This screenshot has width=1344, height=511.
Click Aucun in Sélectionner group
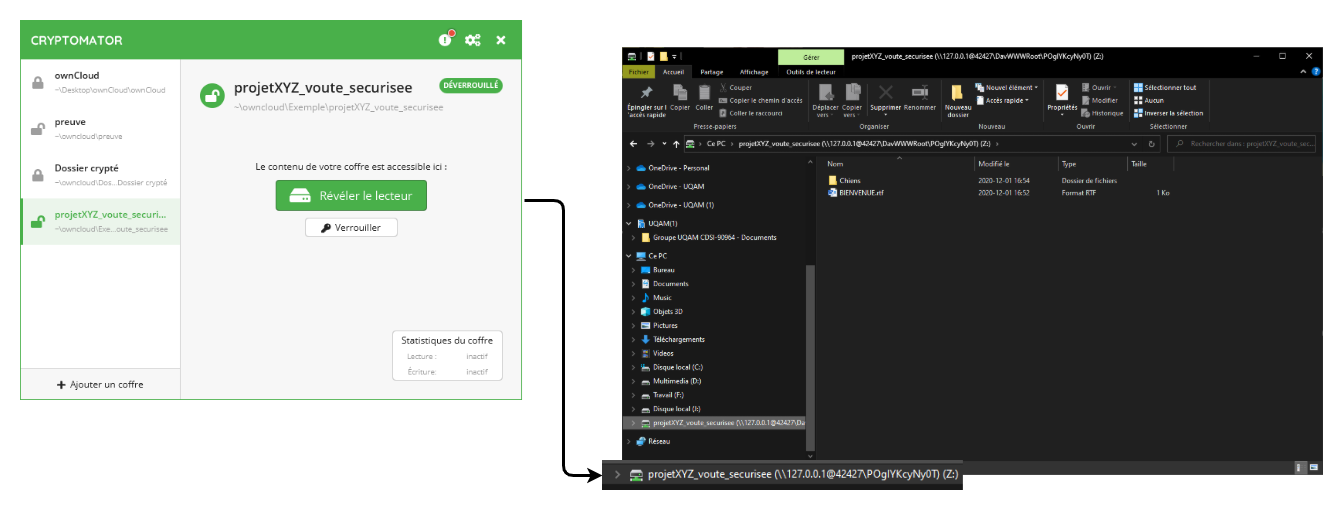click(1149, 100)
